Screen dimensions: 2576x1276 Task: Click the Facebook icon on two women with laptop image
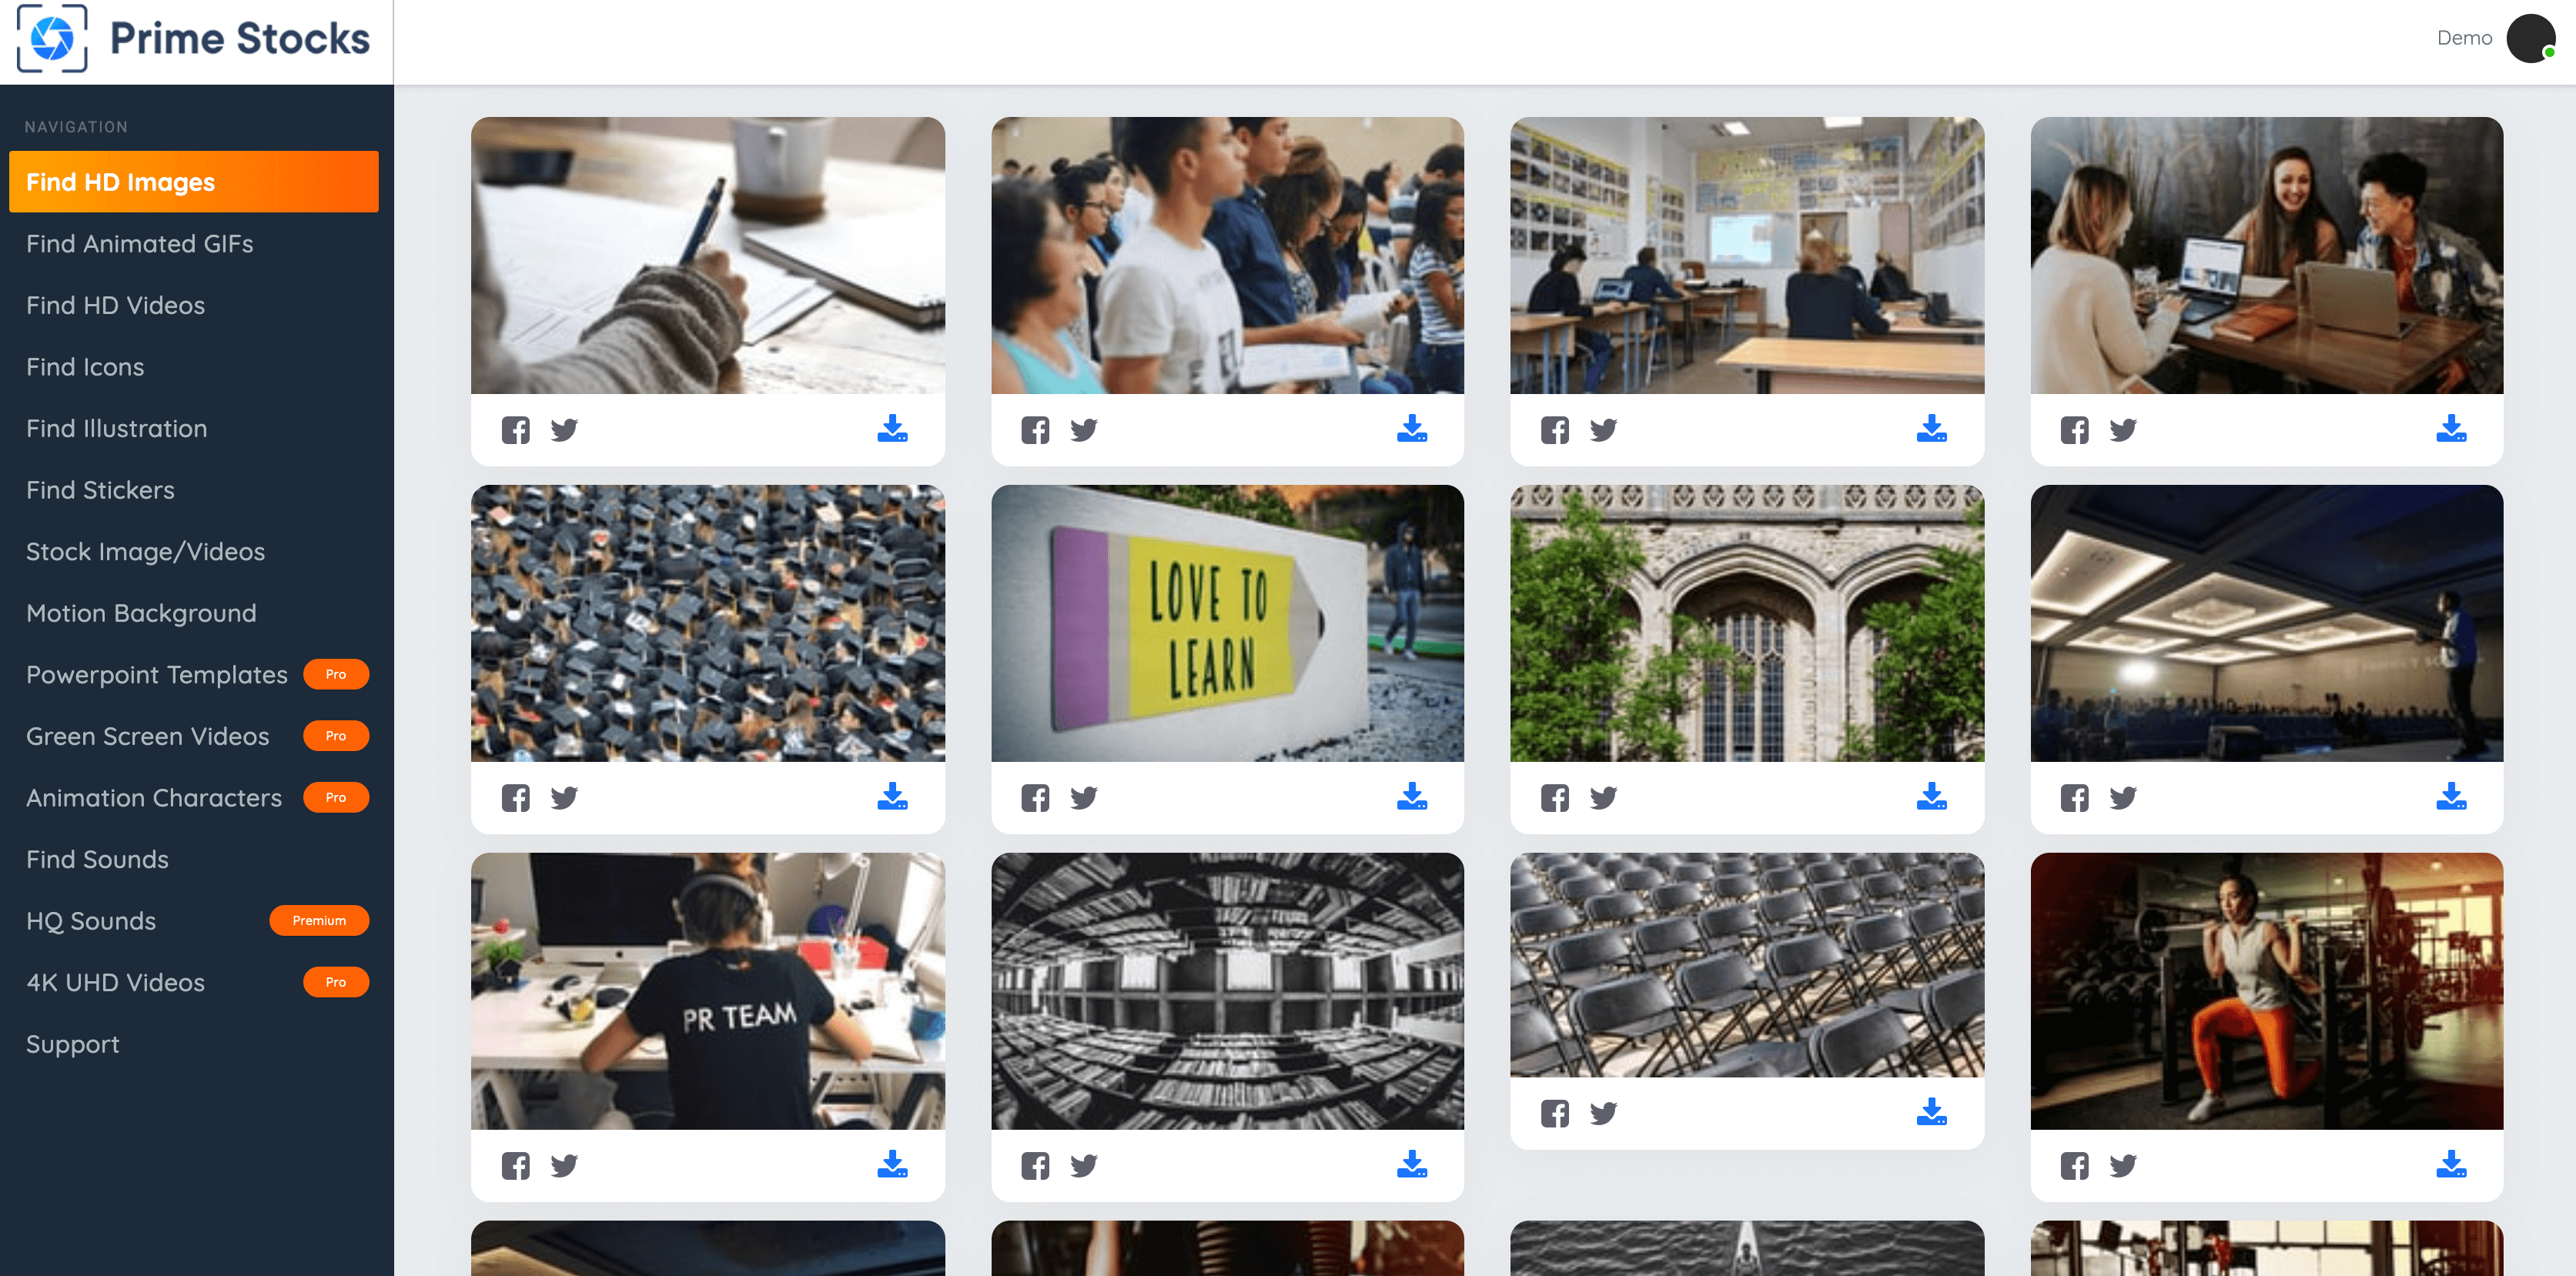point(2073,429)
